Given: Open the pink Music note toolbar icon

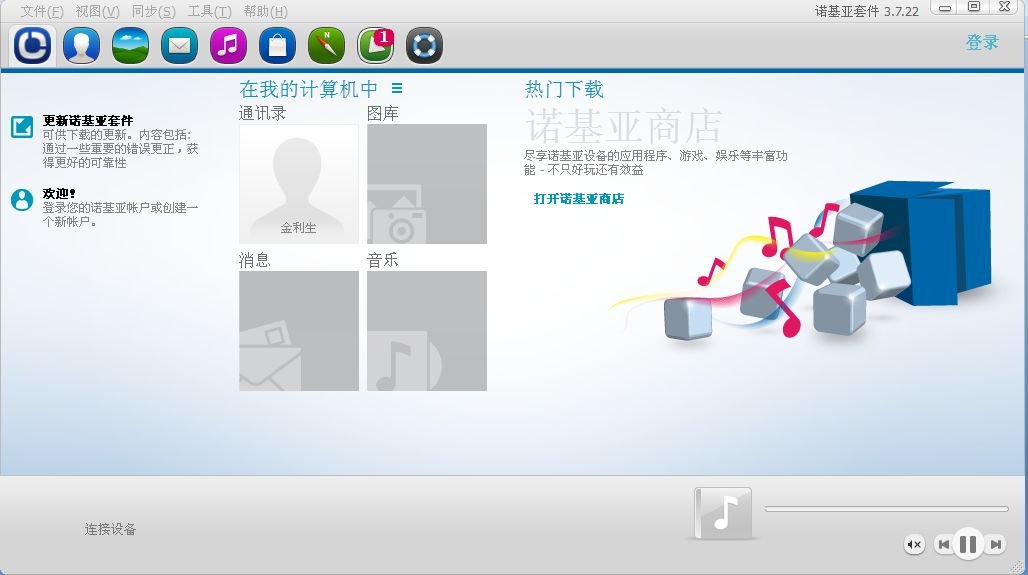Looking at the screenshot, I should click(228, 46).
